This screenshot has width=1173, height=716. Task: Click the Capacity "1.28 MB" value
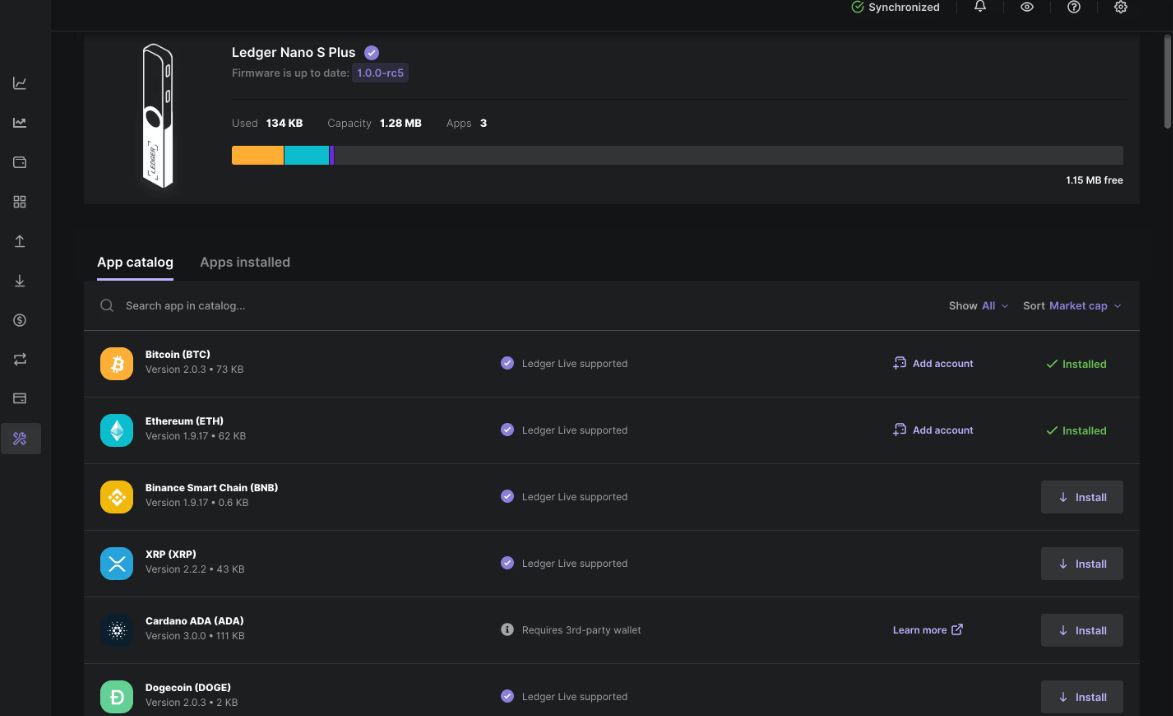click(400, 123)
